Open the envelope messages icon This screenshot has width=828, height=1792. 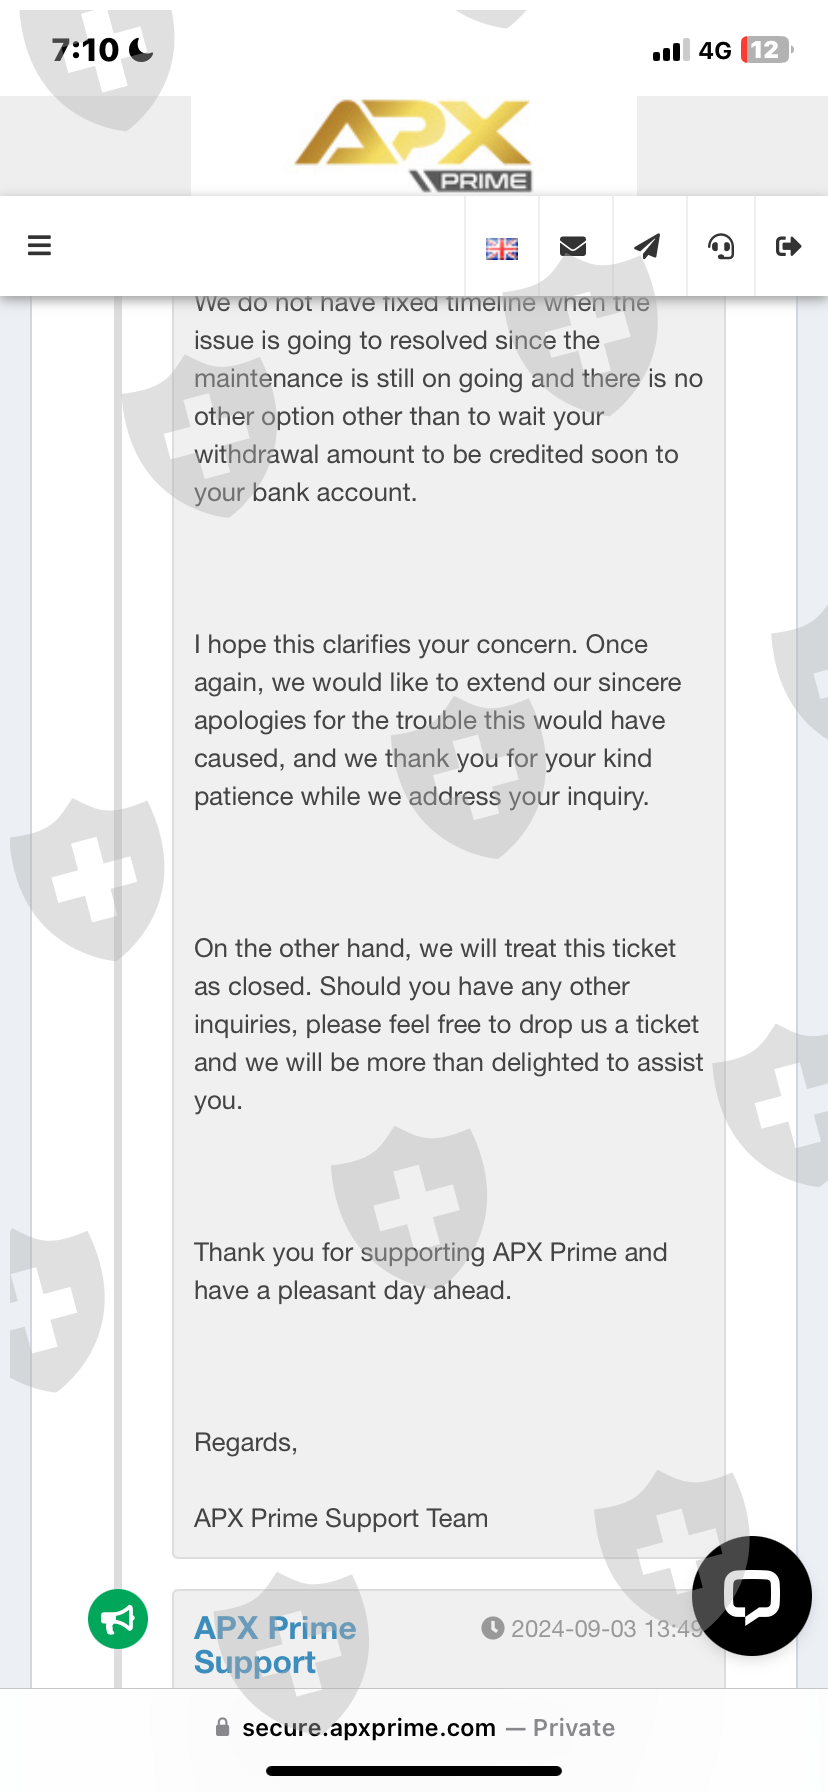(573, 247)
